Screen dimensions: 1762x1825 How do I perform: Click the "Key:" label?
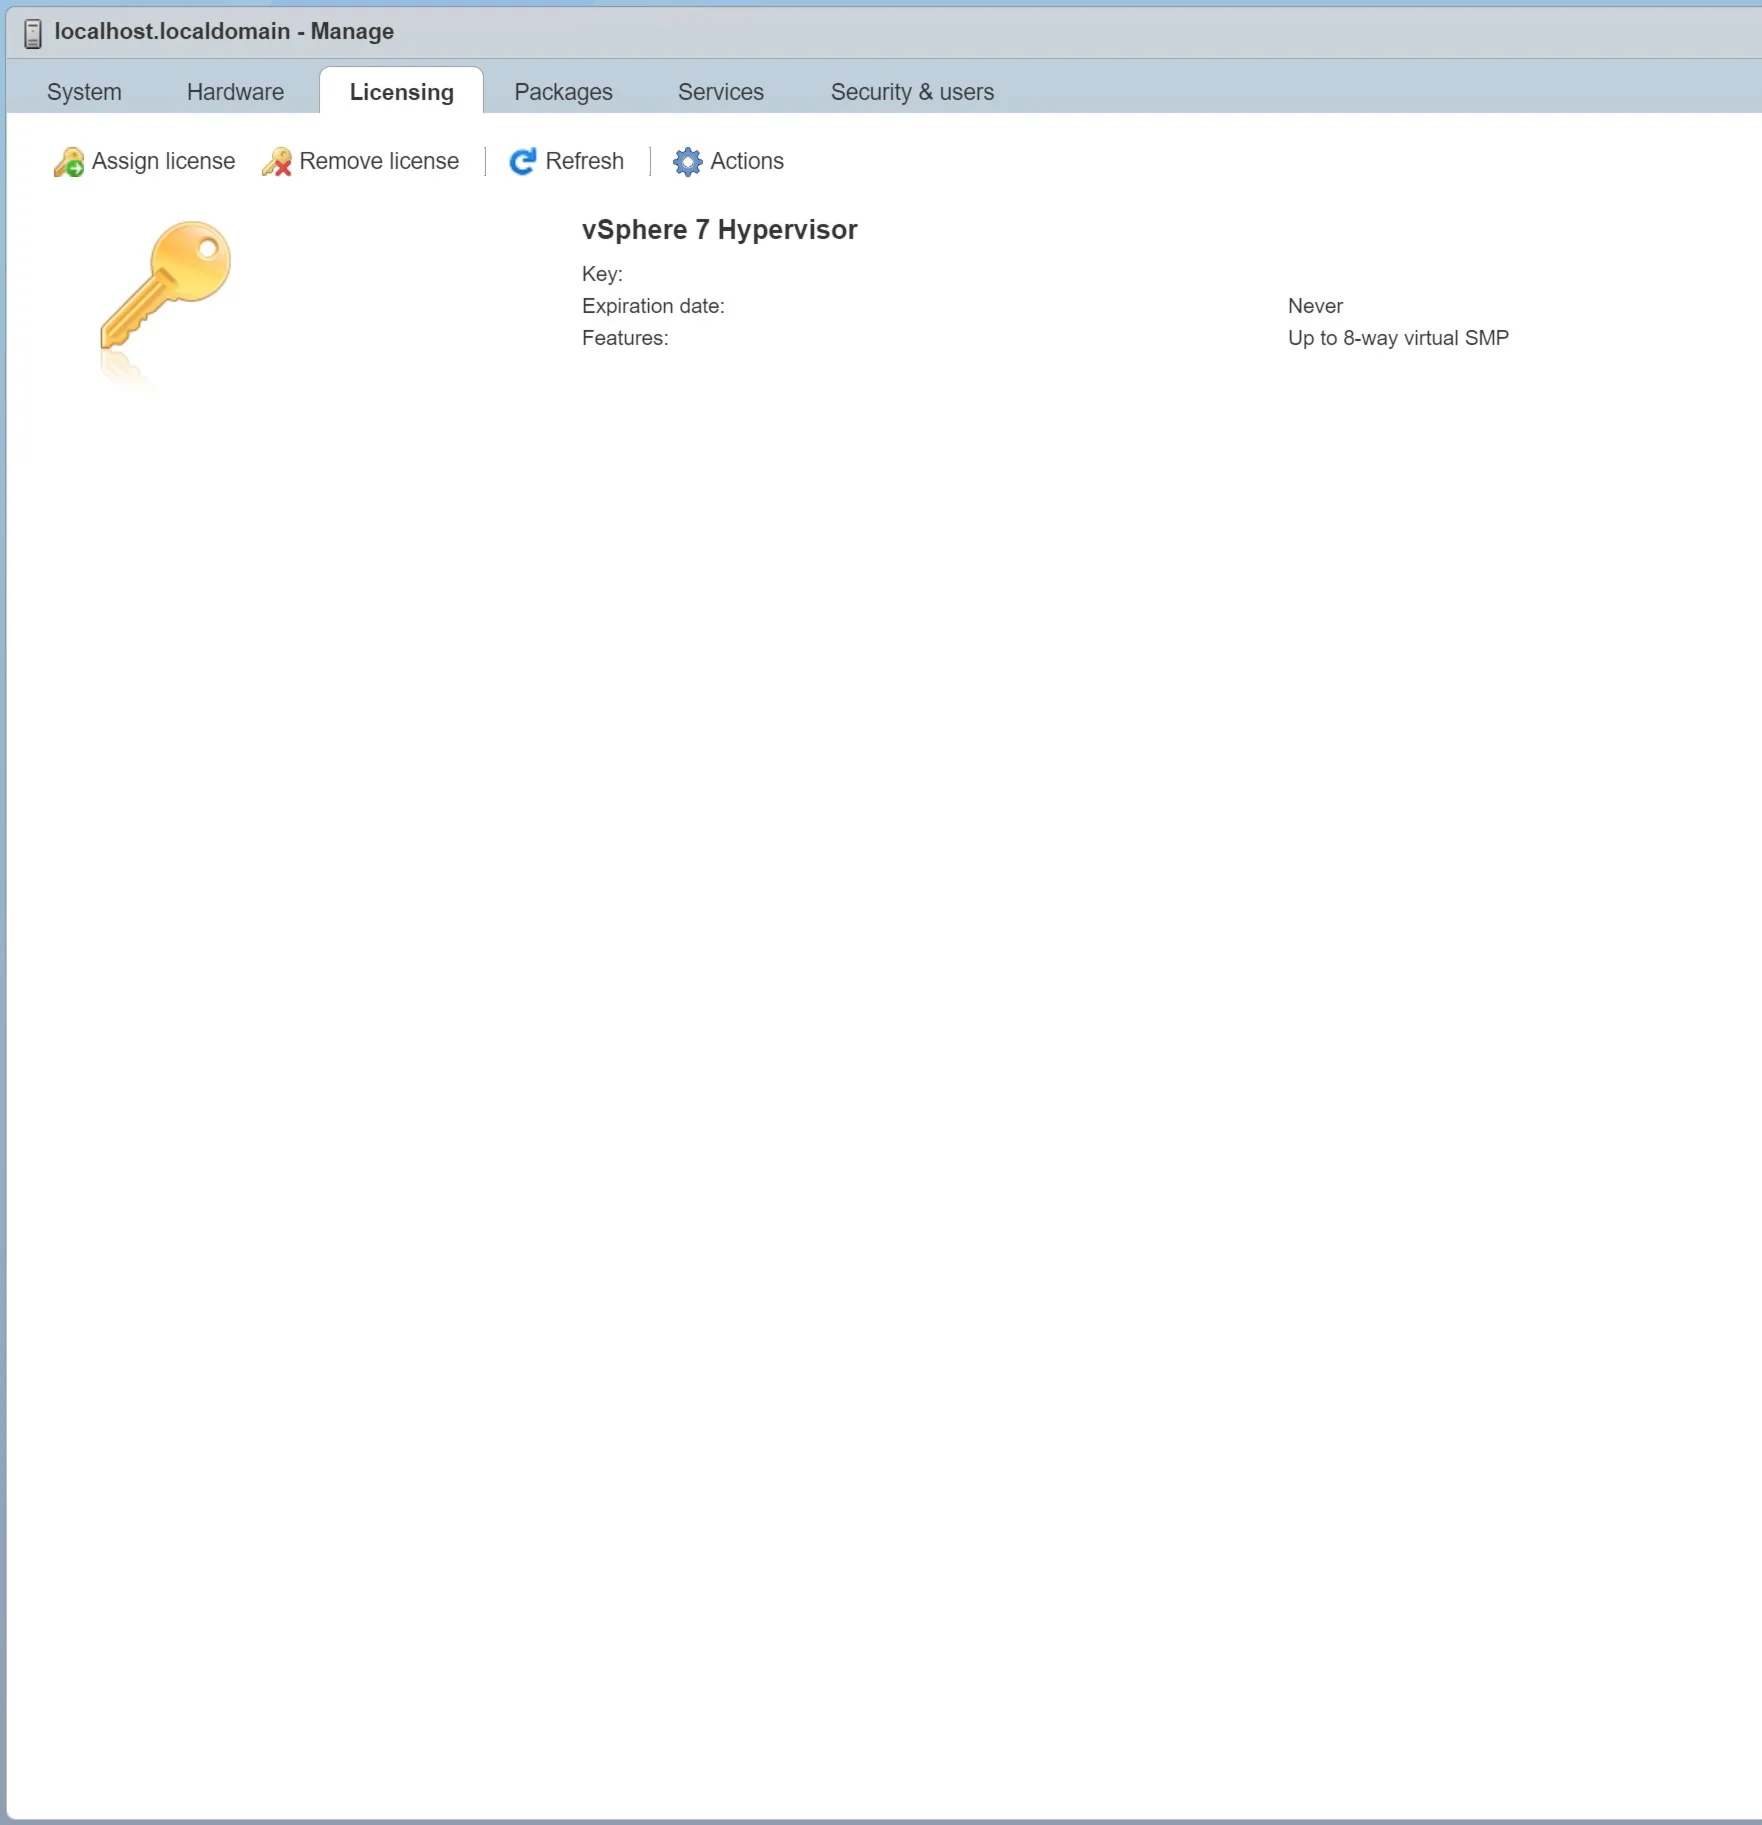(x=602, y=274)
